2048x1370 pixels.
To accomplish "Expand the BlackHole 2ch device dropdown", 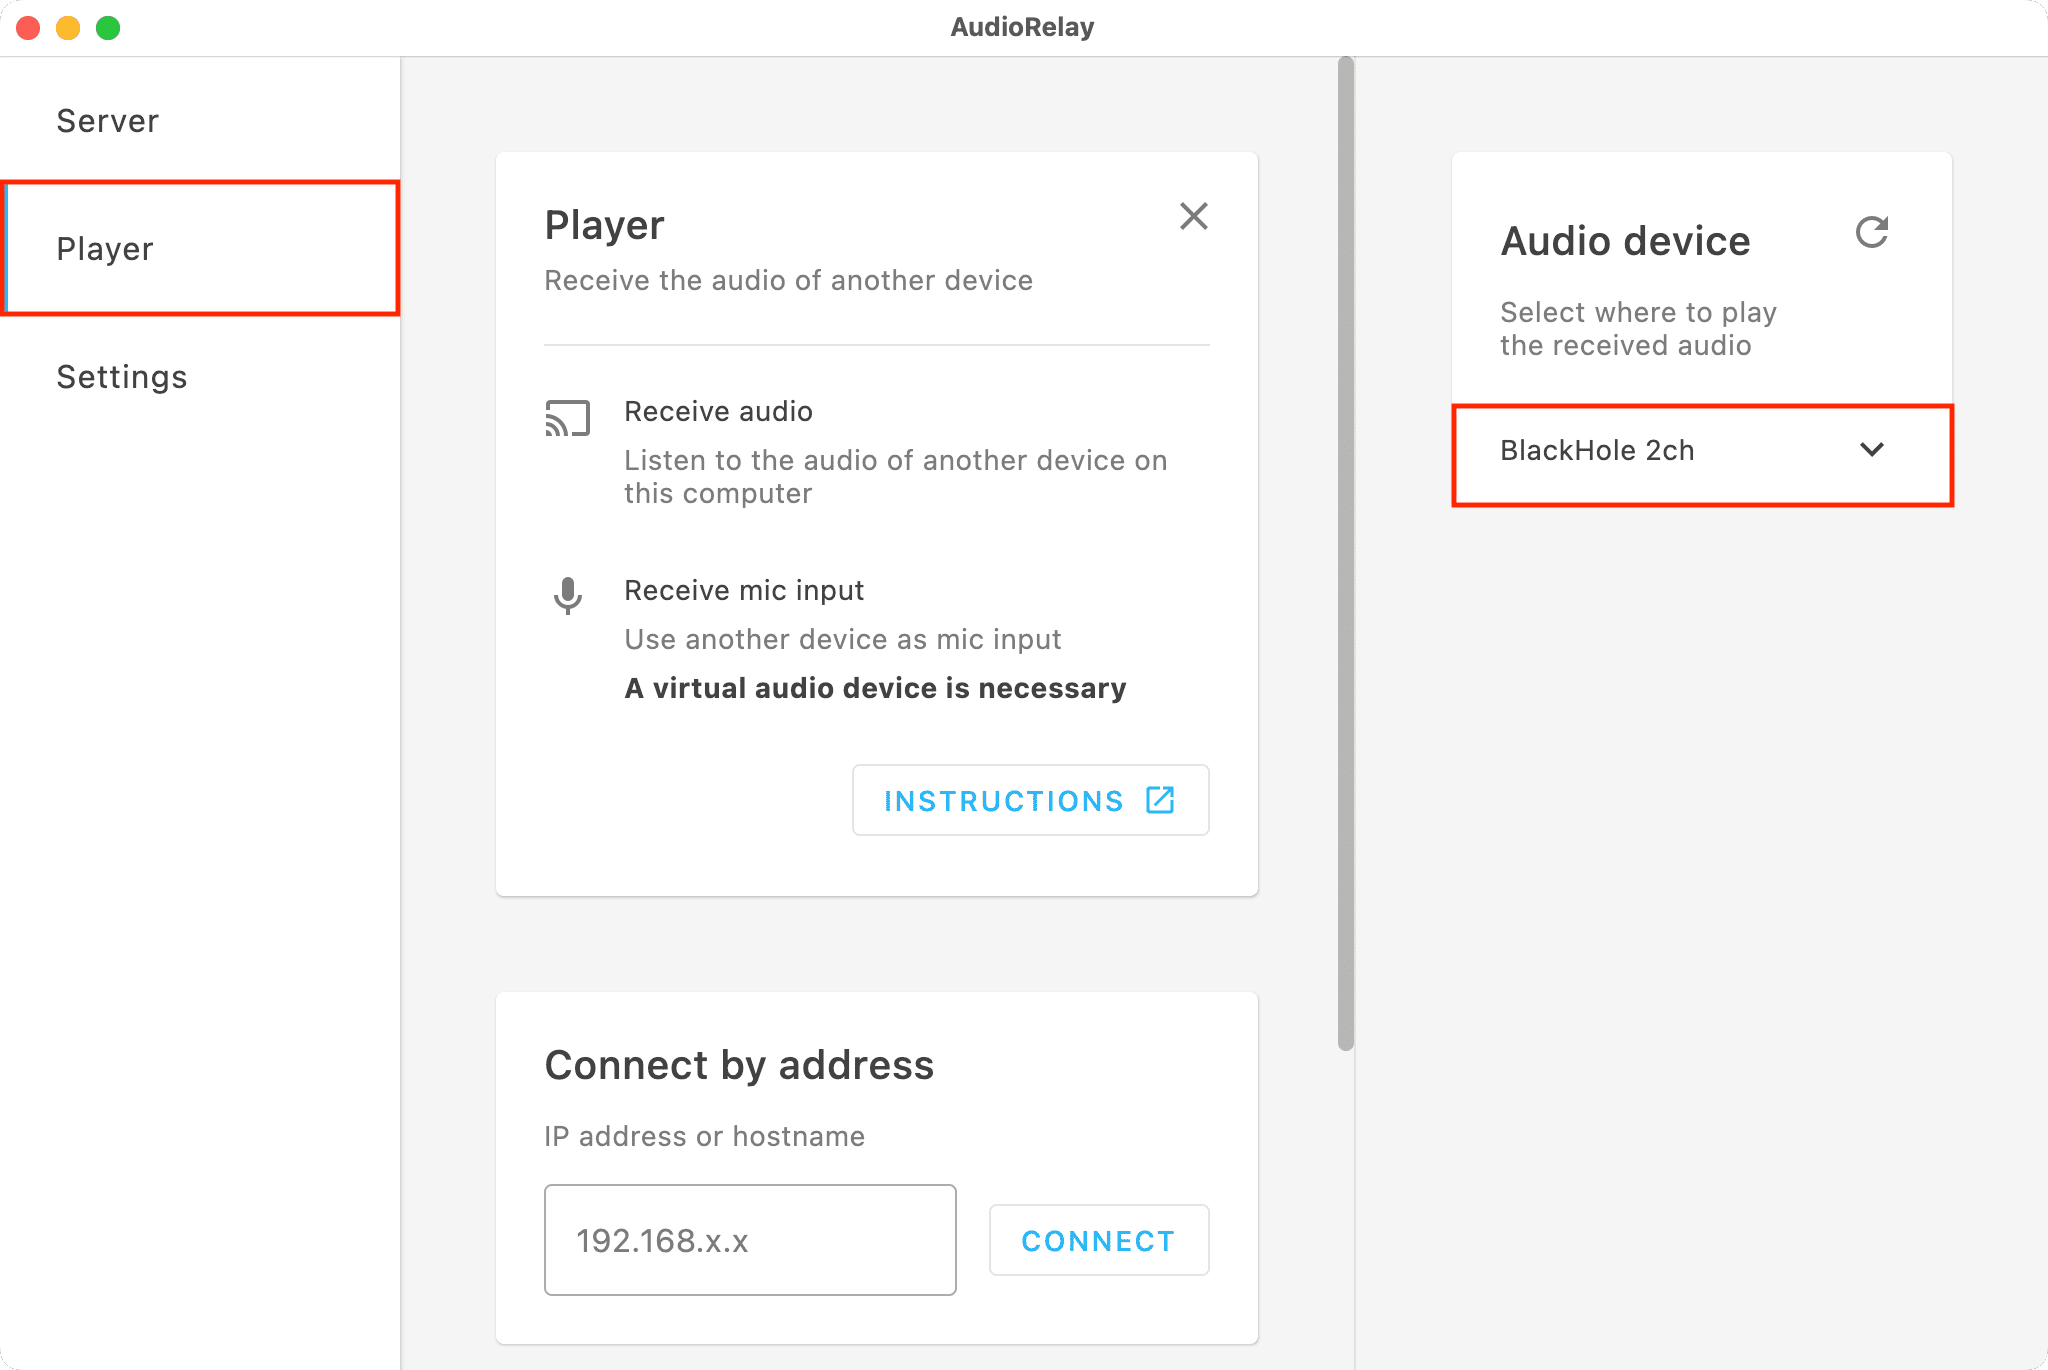I will (x=1702, y=451).
